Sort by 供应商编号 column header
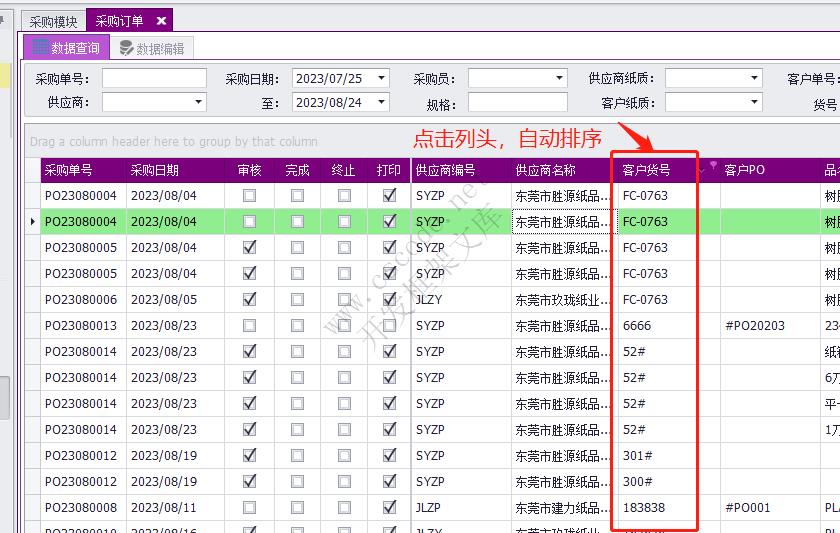The height and width of the screenshot is (533, 840). (x=461, y=170)
